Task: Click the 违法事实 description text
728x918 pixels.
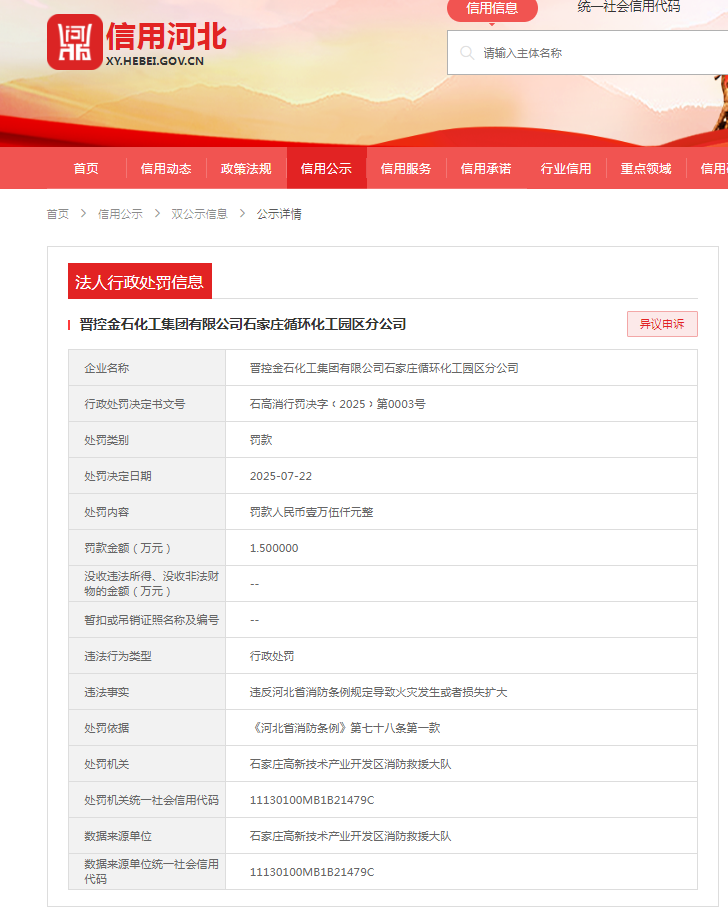Action: [378, 692]
